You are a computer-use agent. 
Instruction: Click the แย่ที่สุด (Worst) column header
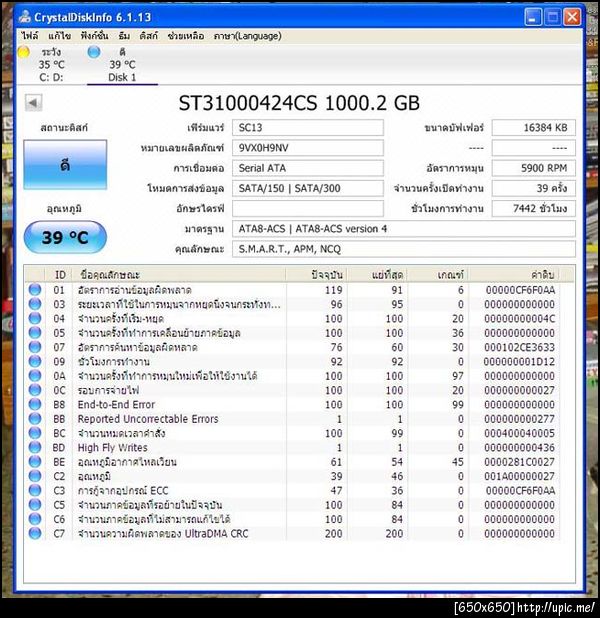378,275
